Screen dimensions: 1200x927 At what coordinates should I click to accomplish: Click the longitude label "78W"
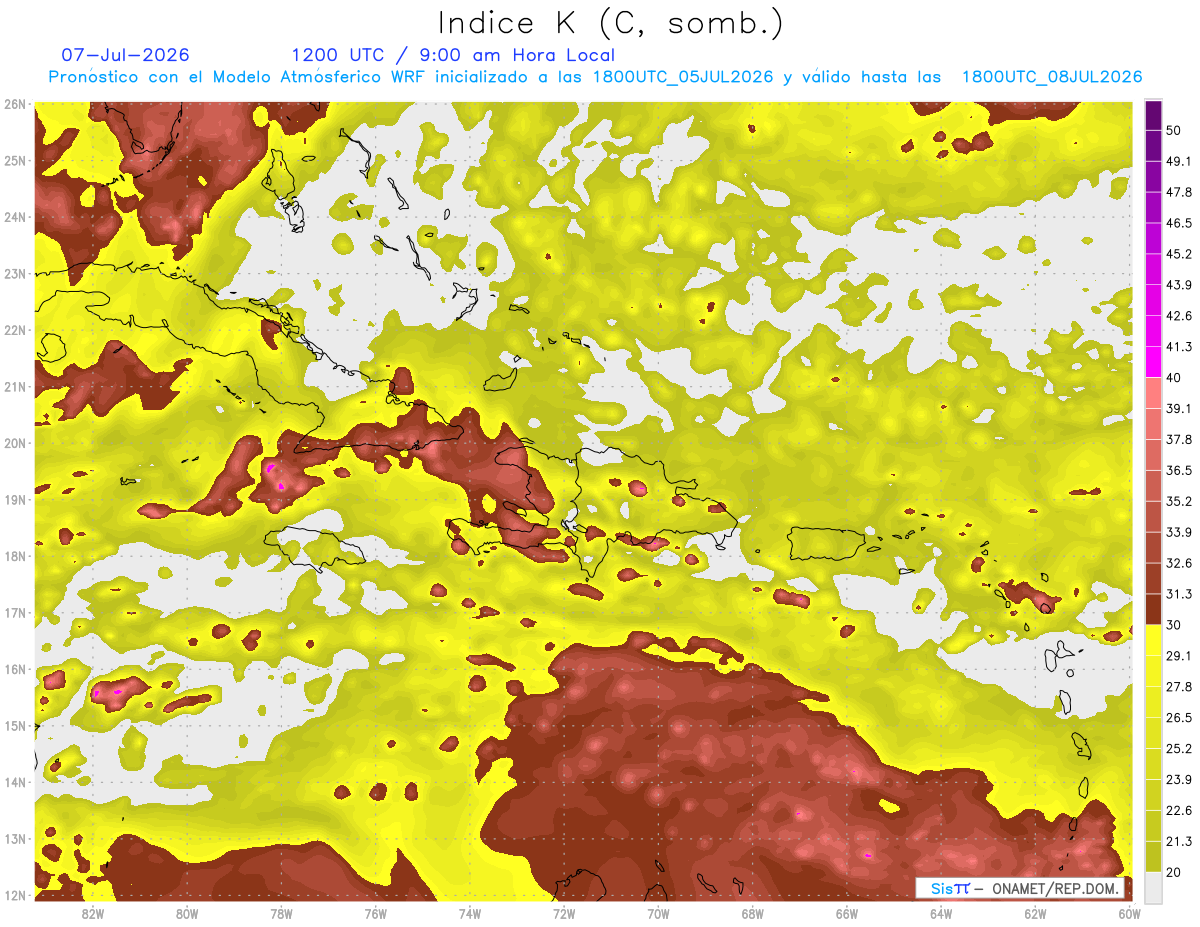[x=281, y=915]
